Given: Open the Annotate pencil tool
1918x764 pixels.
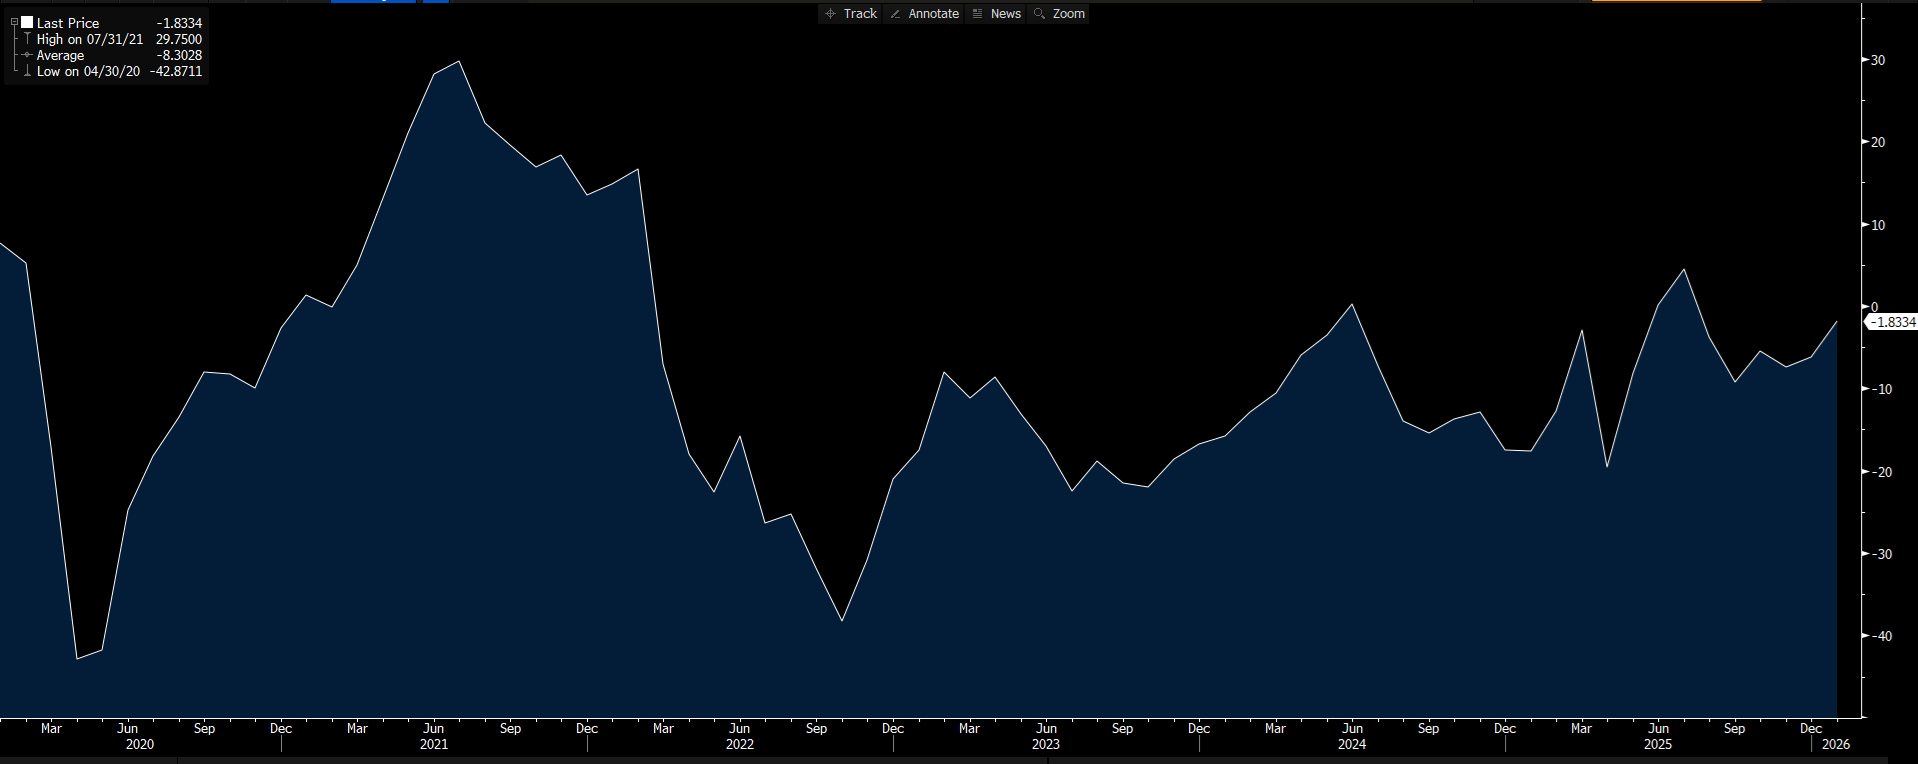Looking at the screenshot, I should tap(924, 14).
